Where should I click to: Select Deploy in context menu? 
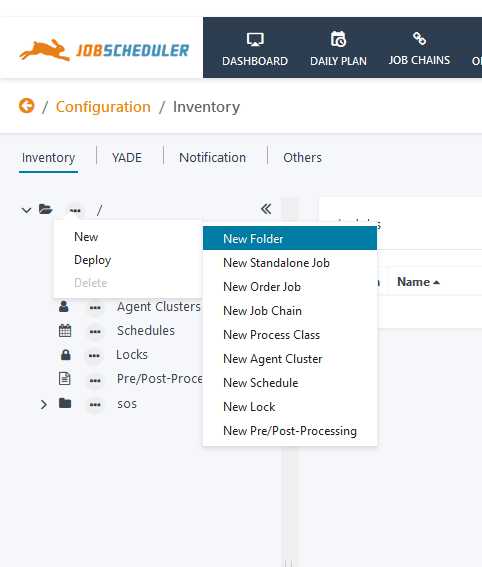[x=93, y=260]
